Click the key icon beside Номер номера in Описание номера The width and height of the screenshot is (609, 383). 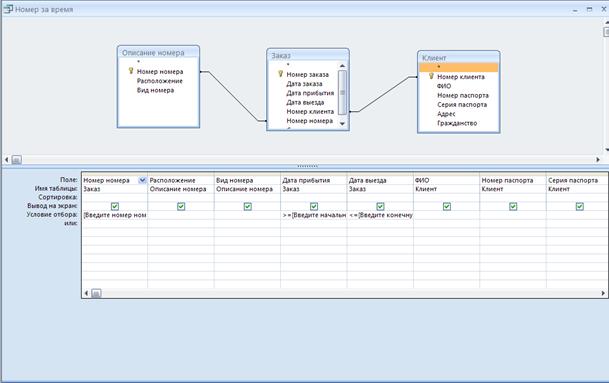click(131, 71)
